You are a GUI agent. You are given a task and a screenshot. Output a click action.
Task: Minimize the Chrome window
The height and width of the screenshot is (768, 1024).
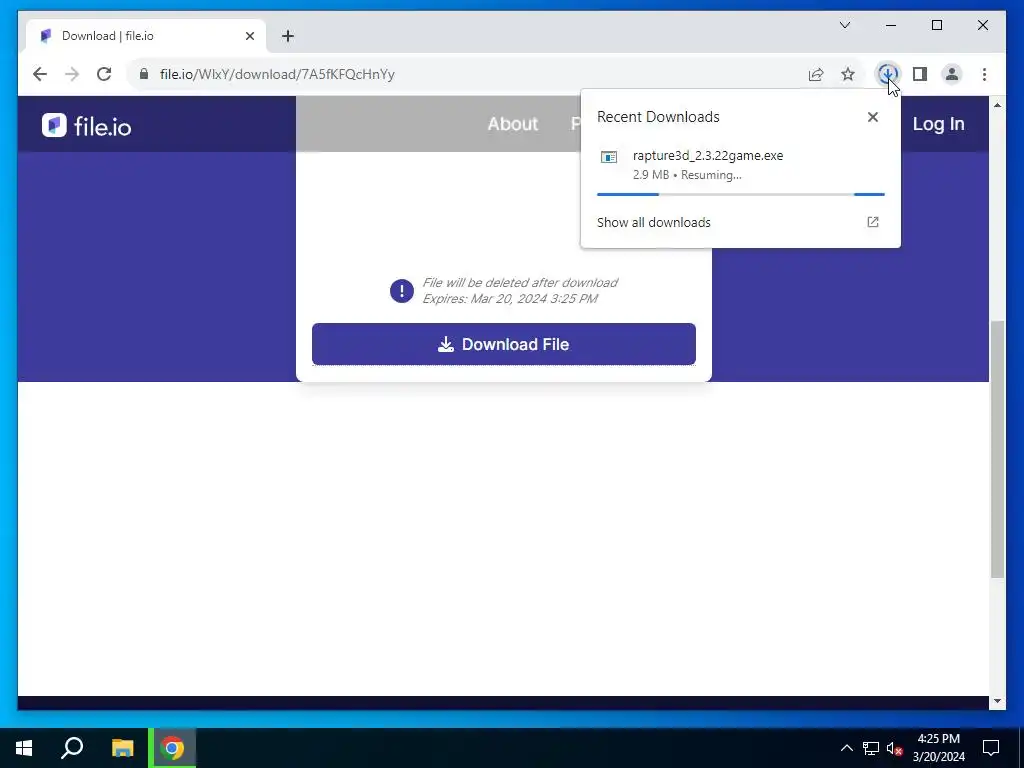tap(891, 25)
